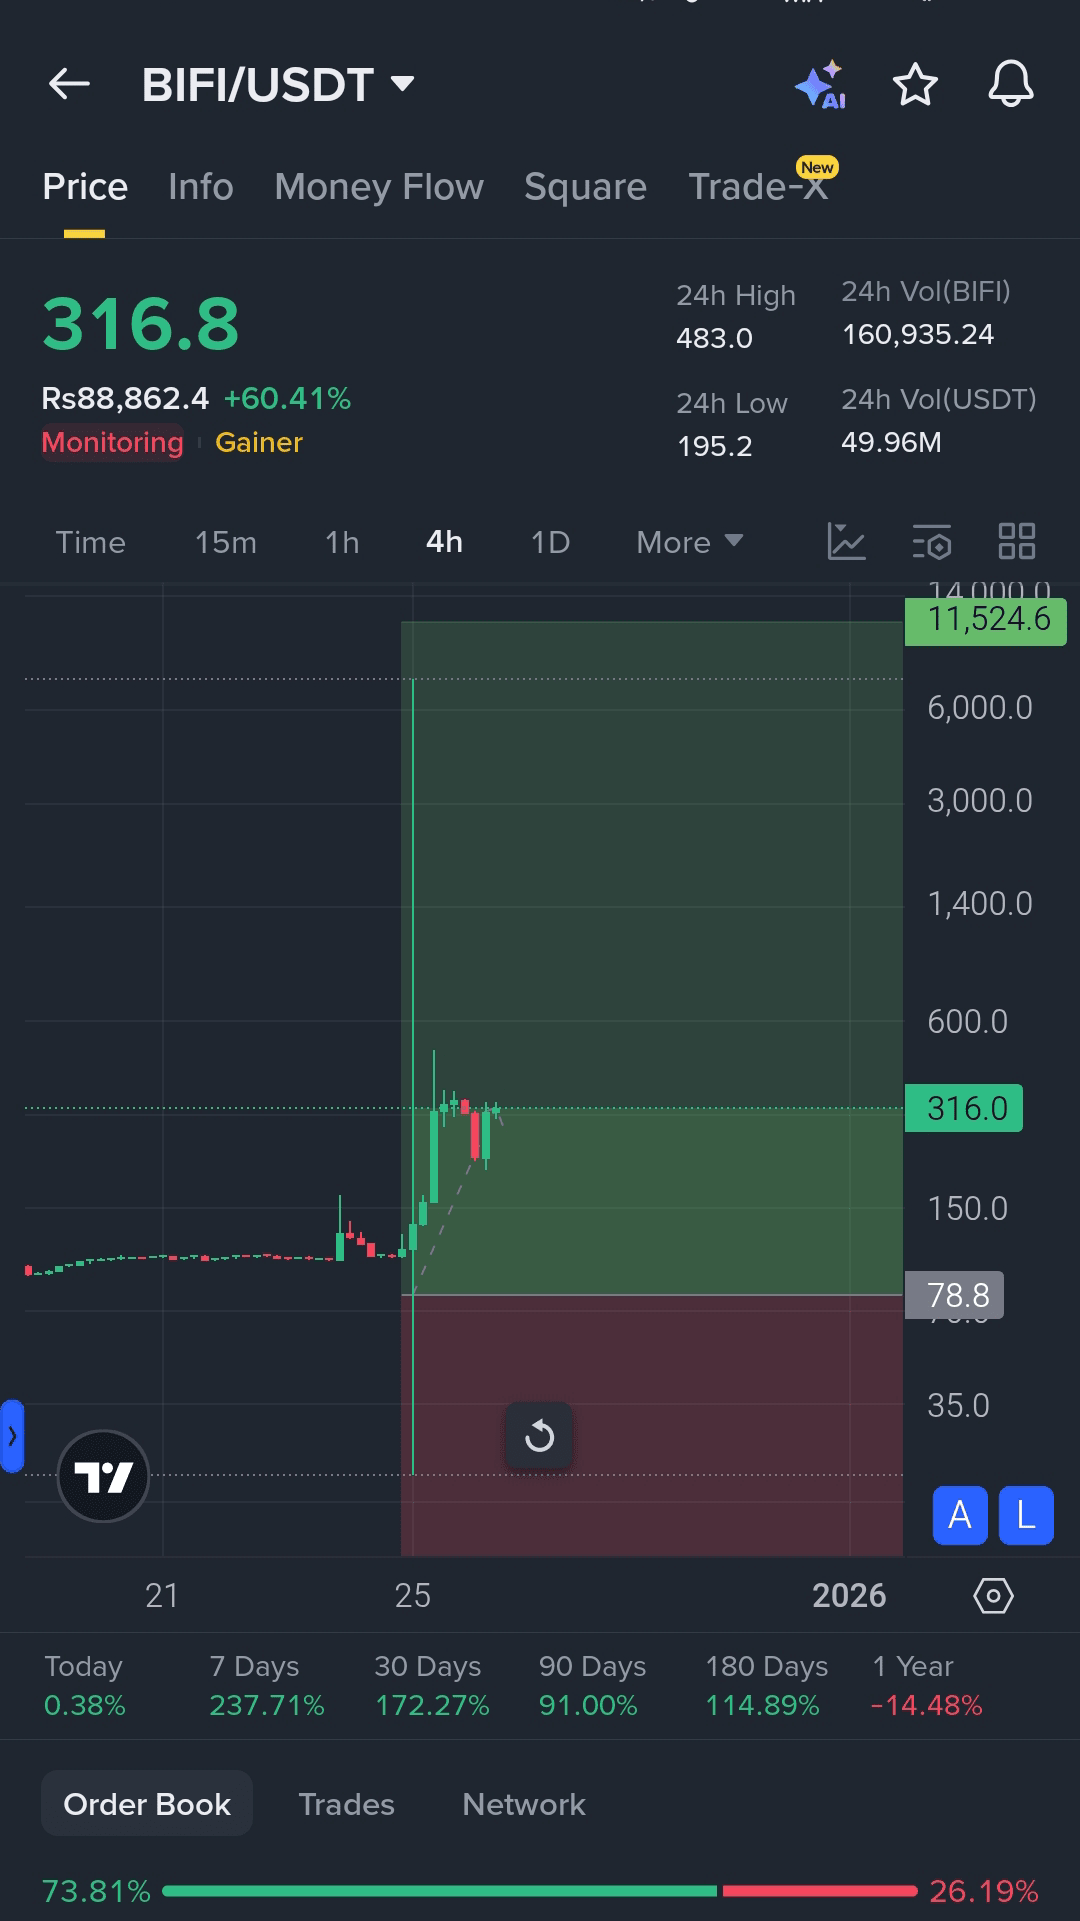
Task: Open the chart drawing tools icon
Action: pyautogui.click(x=846, y=542)
